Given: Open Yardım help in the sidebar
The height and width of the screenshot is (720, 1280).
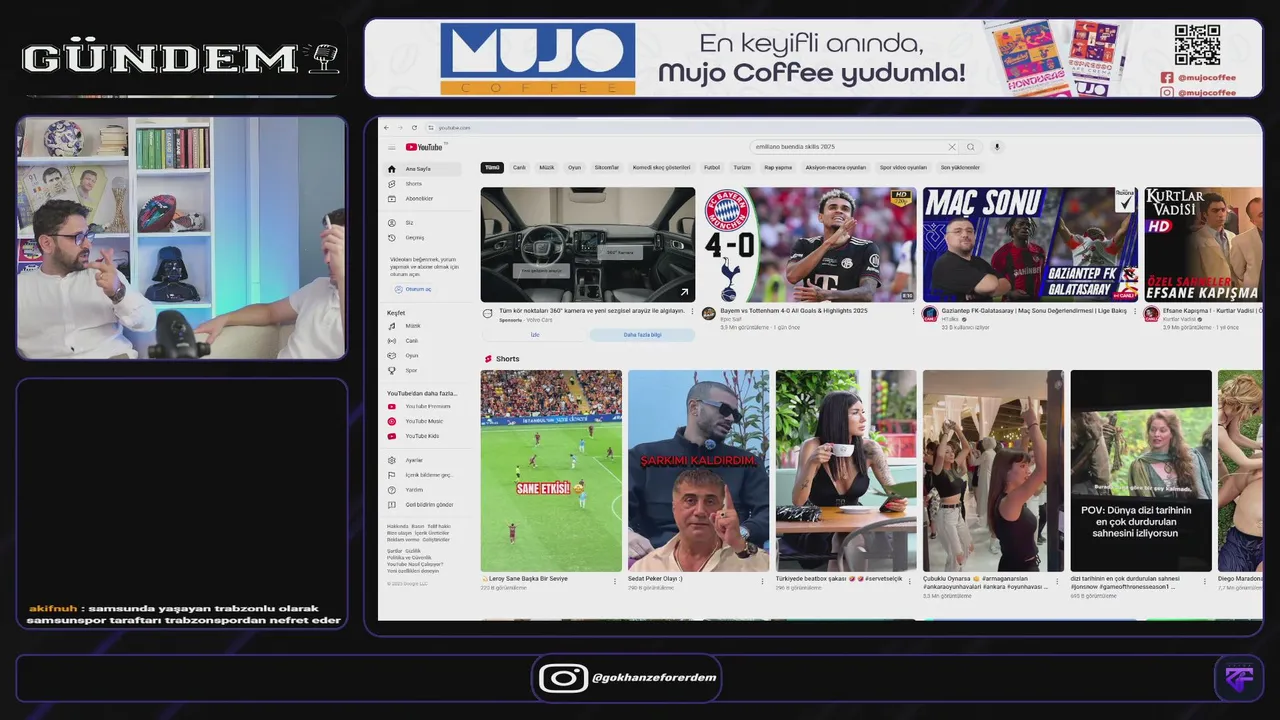Looking at the screenshot, I should (x=424, y=490).
